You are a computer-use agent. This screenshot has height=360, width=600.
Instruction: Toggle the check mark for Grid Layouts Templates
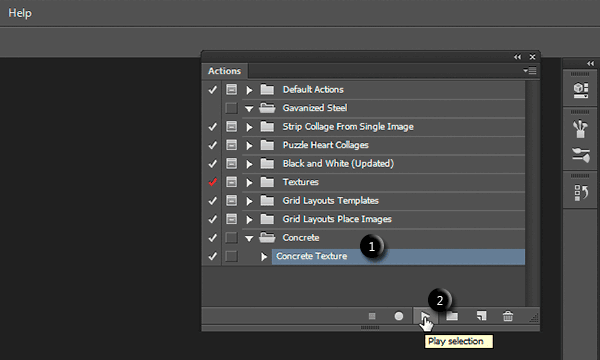pos(212,200)
